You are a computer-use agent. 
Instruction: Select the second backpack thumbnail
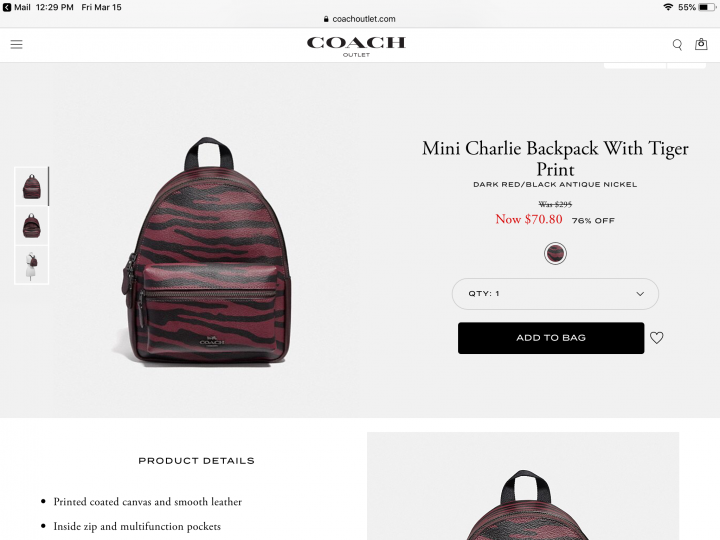click(x=32, y=225)
